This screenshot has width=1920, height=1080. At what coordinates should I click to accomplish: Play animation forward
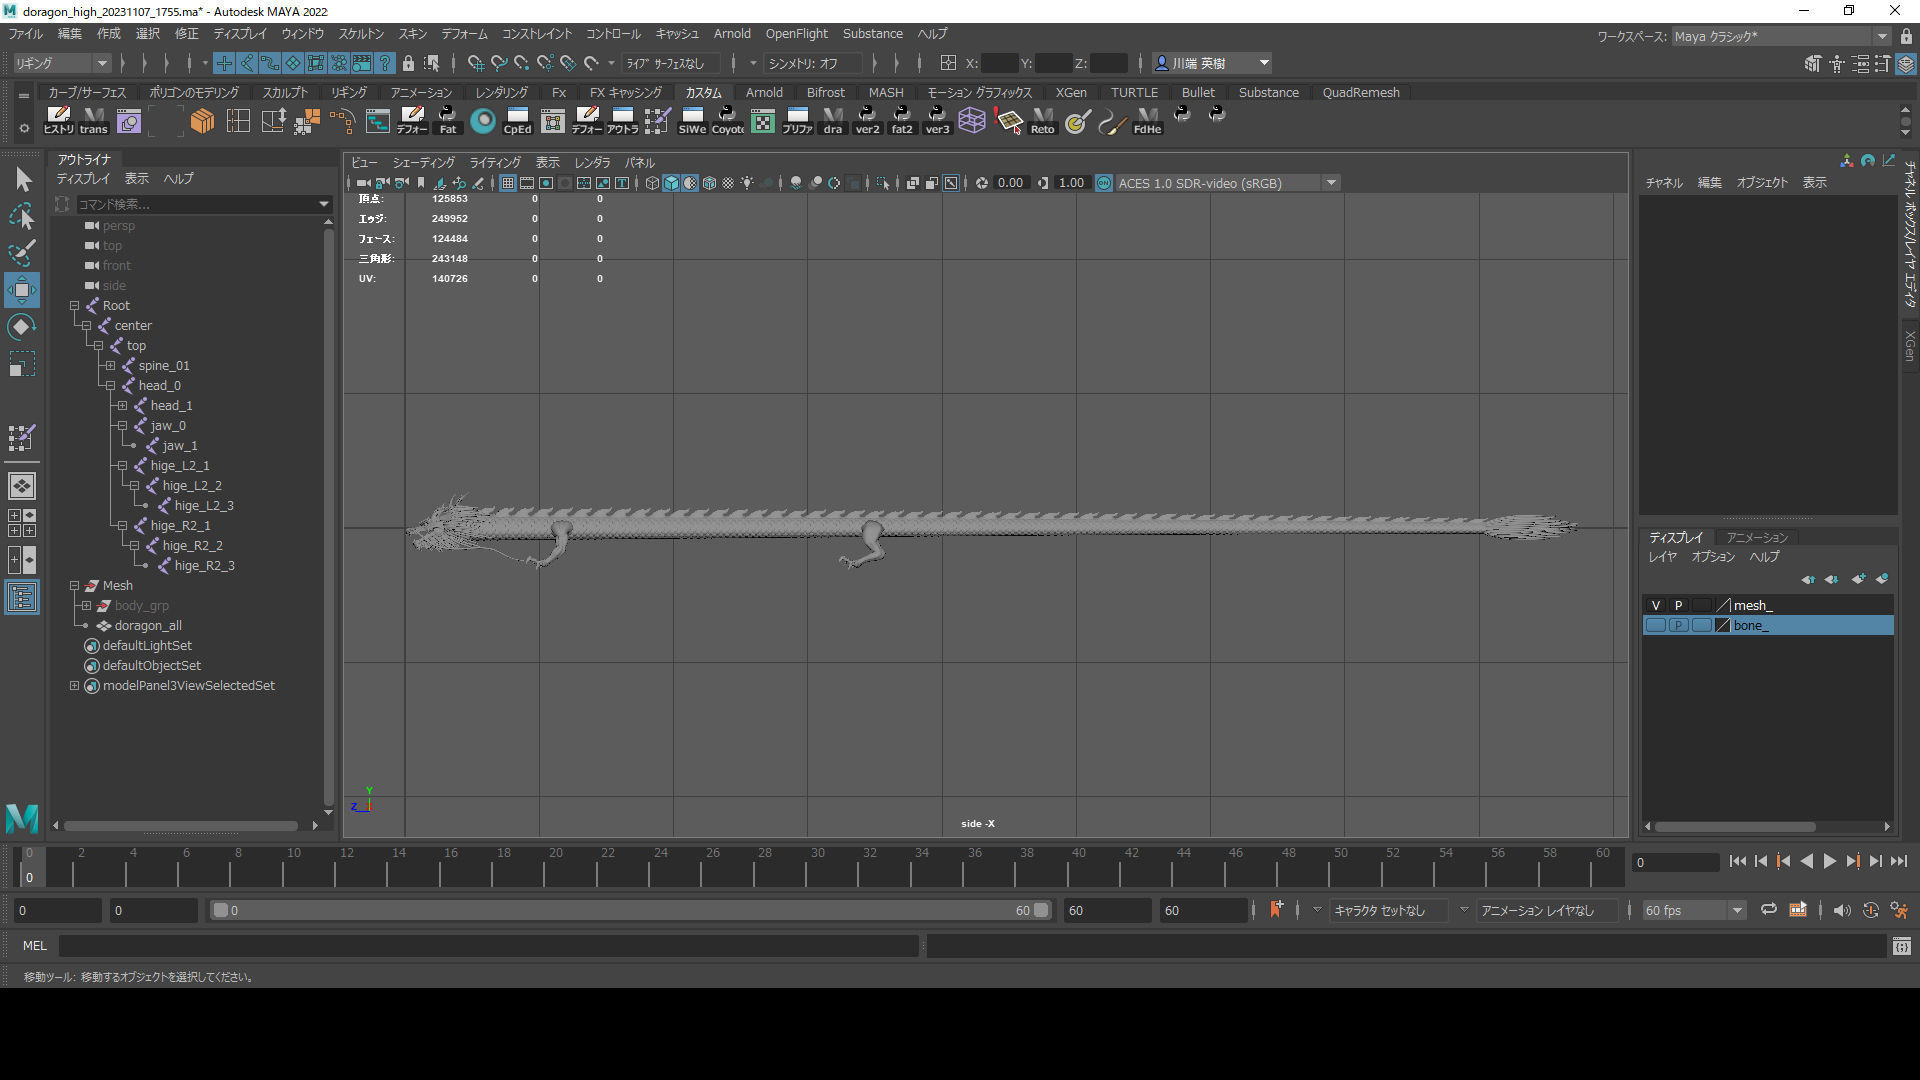(x=1830, y=861)
